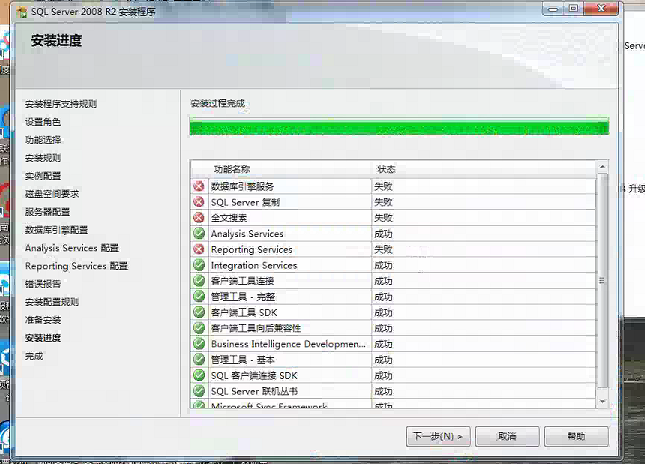Select the 安装配置规则 step
This screenshot has height=464, width=645.
coord(52,302)
